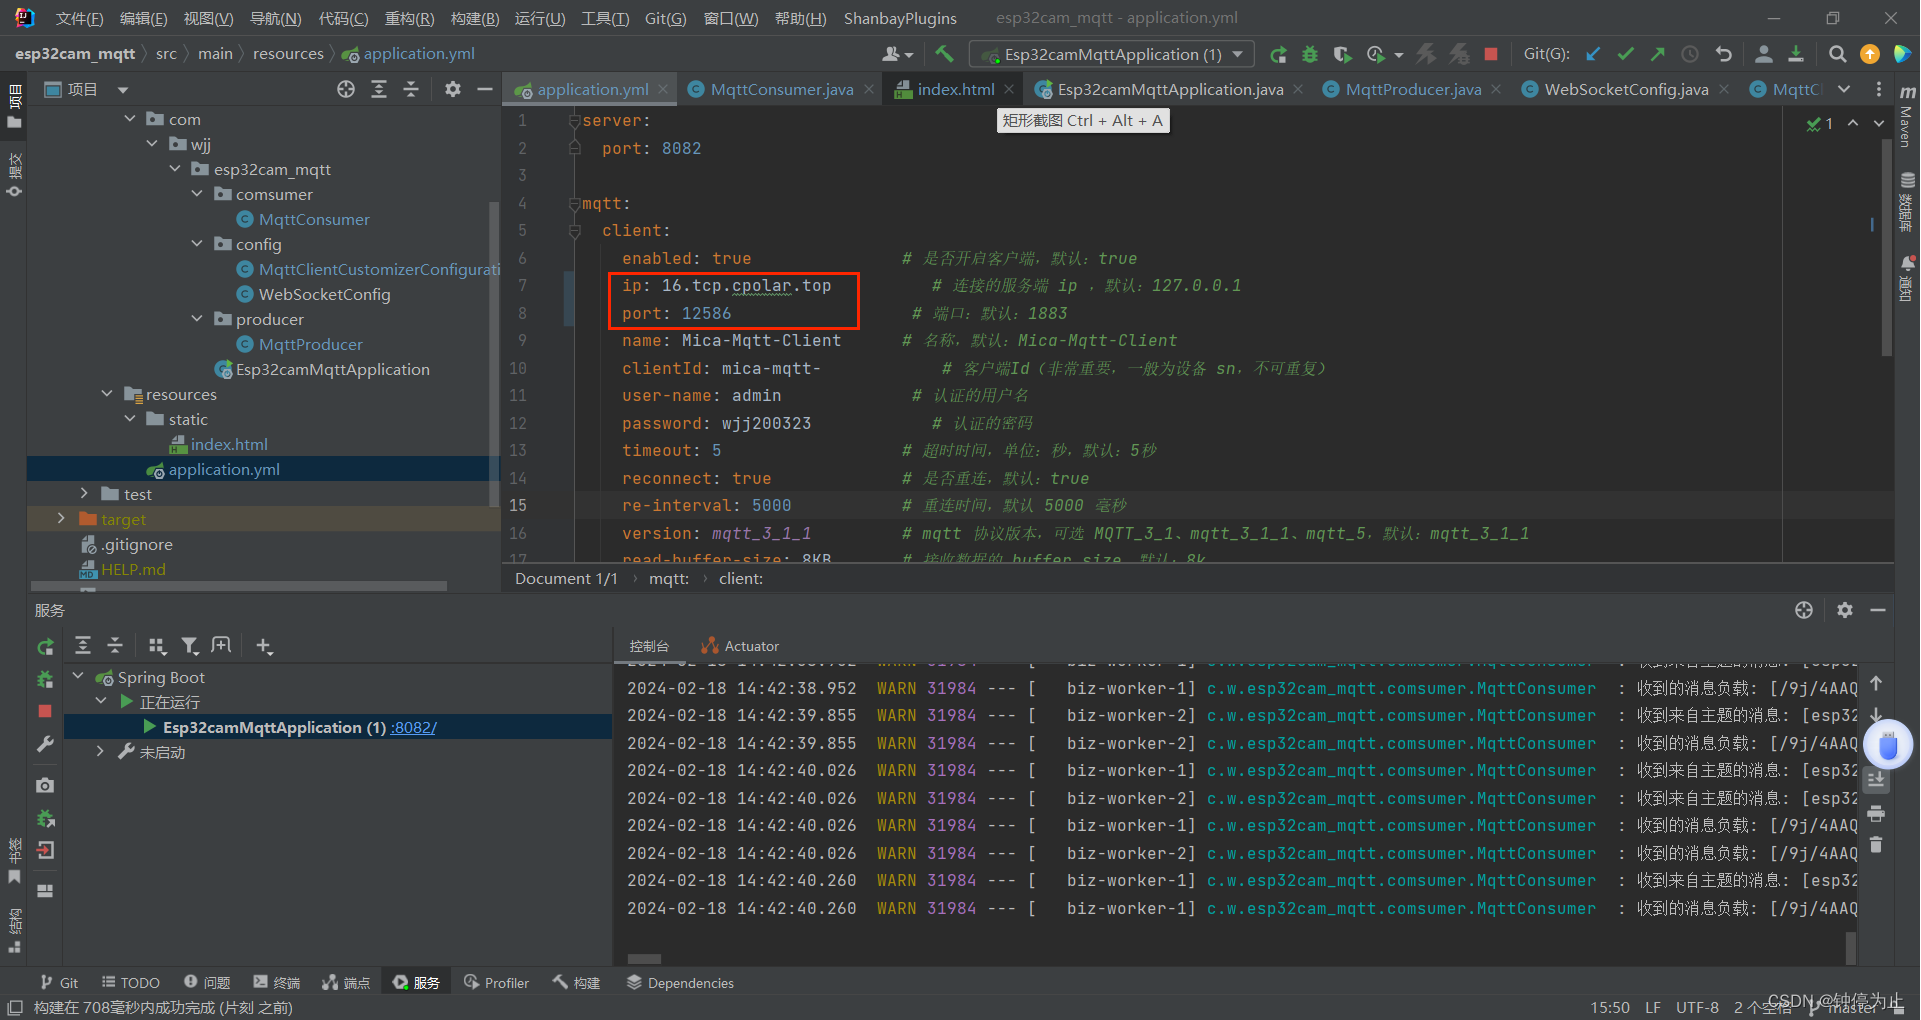Click select opened file crosshair in Project panel
The height and width of the screenshot is (1020, 1921).
pos(346,89)
